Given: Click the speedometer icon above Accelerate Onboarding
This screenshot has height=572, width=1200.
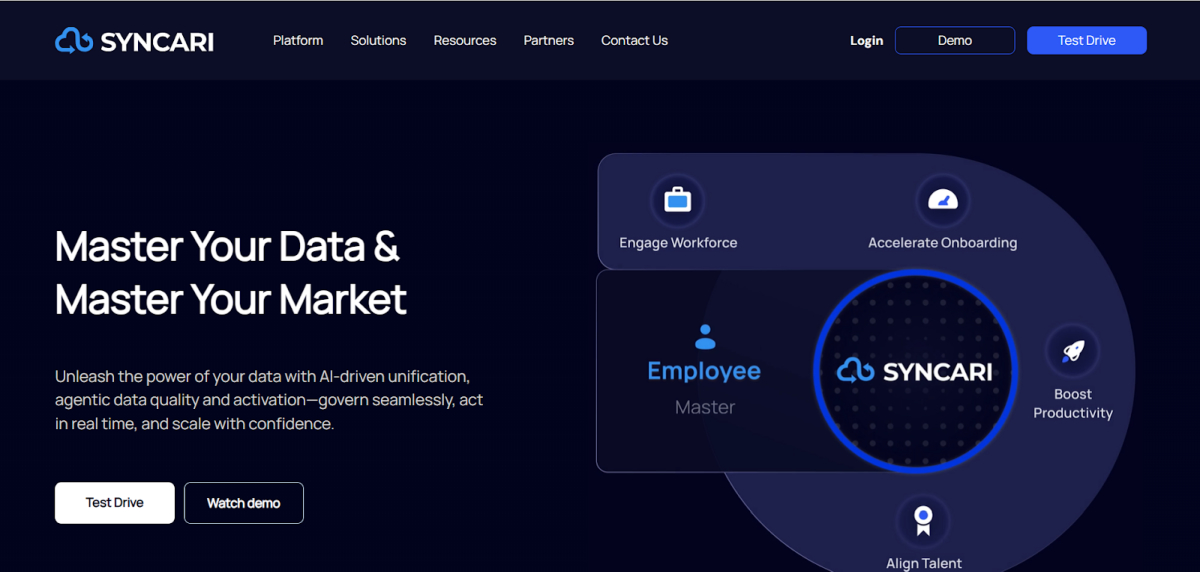Looking at the screenshot, I should click(x=942, y=200).
